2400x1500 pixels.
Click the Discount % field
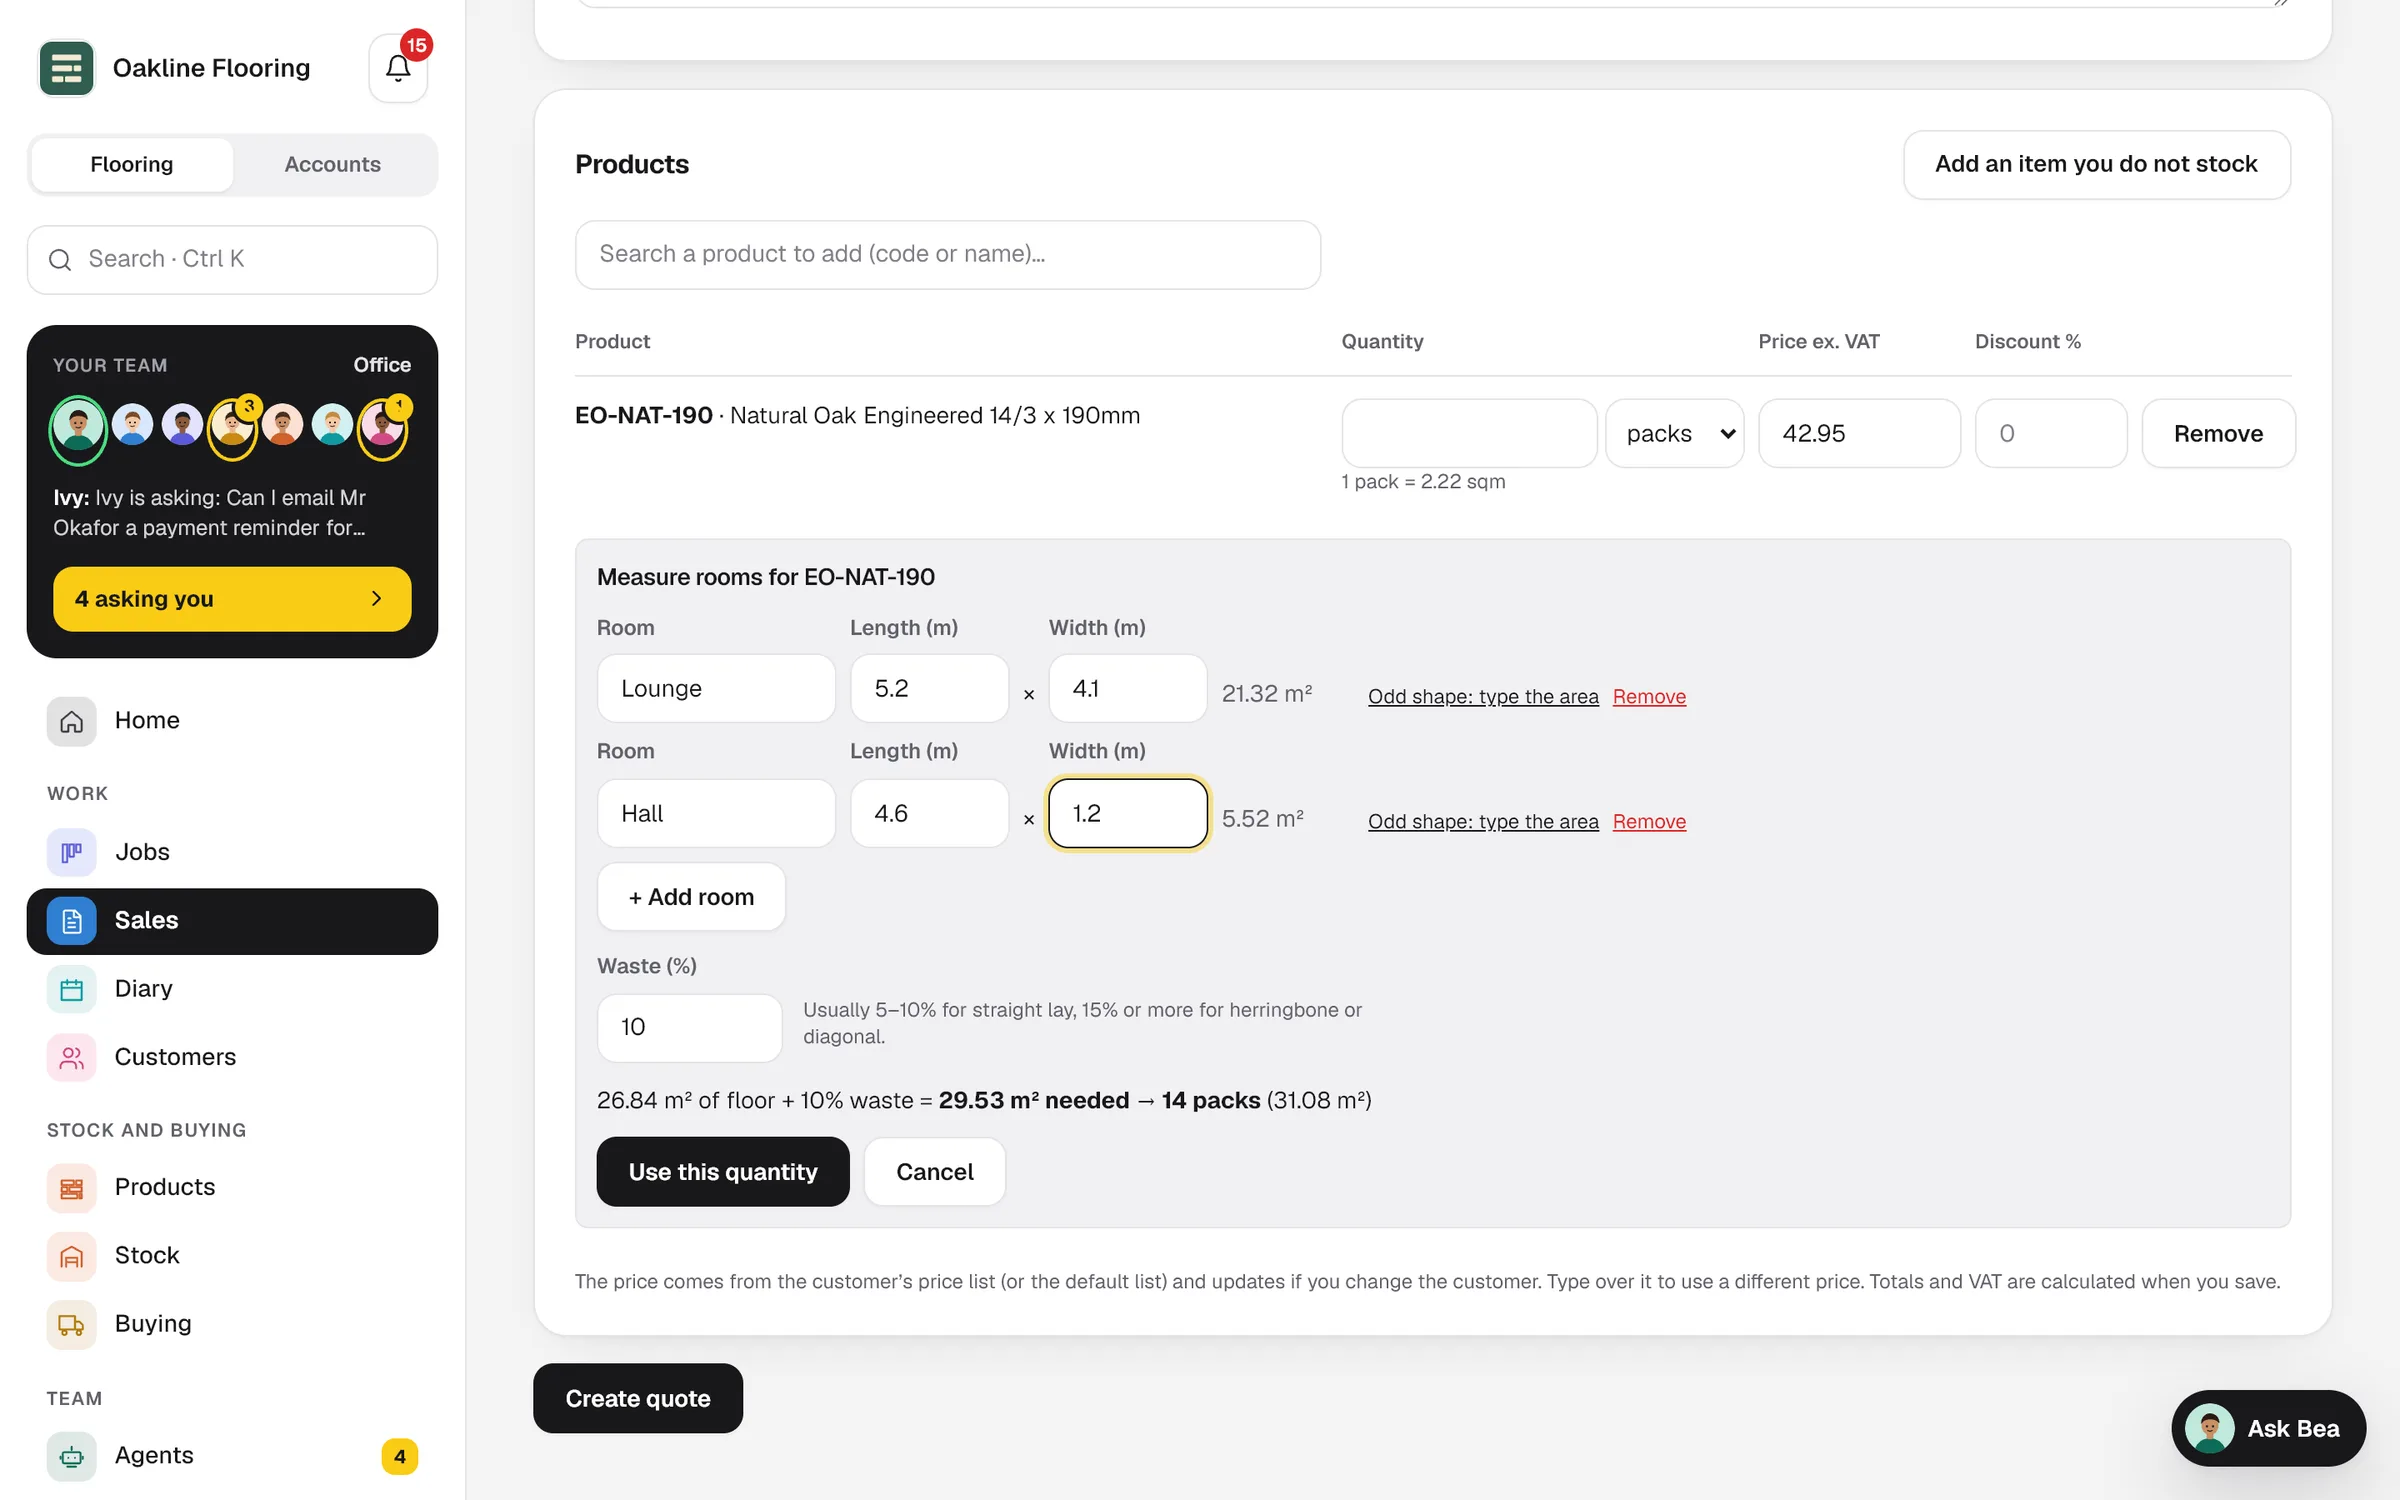(x=2051, y=433)
